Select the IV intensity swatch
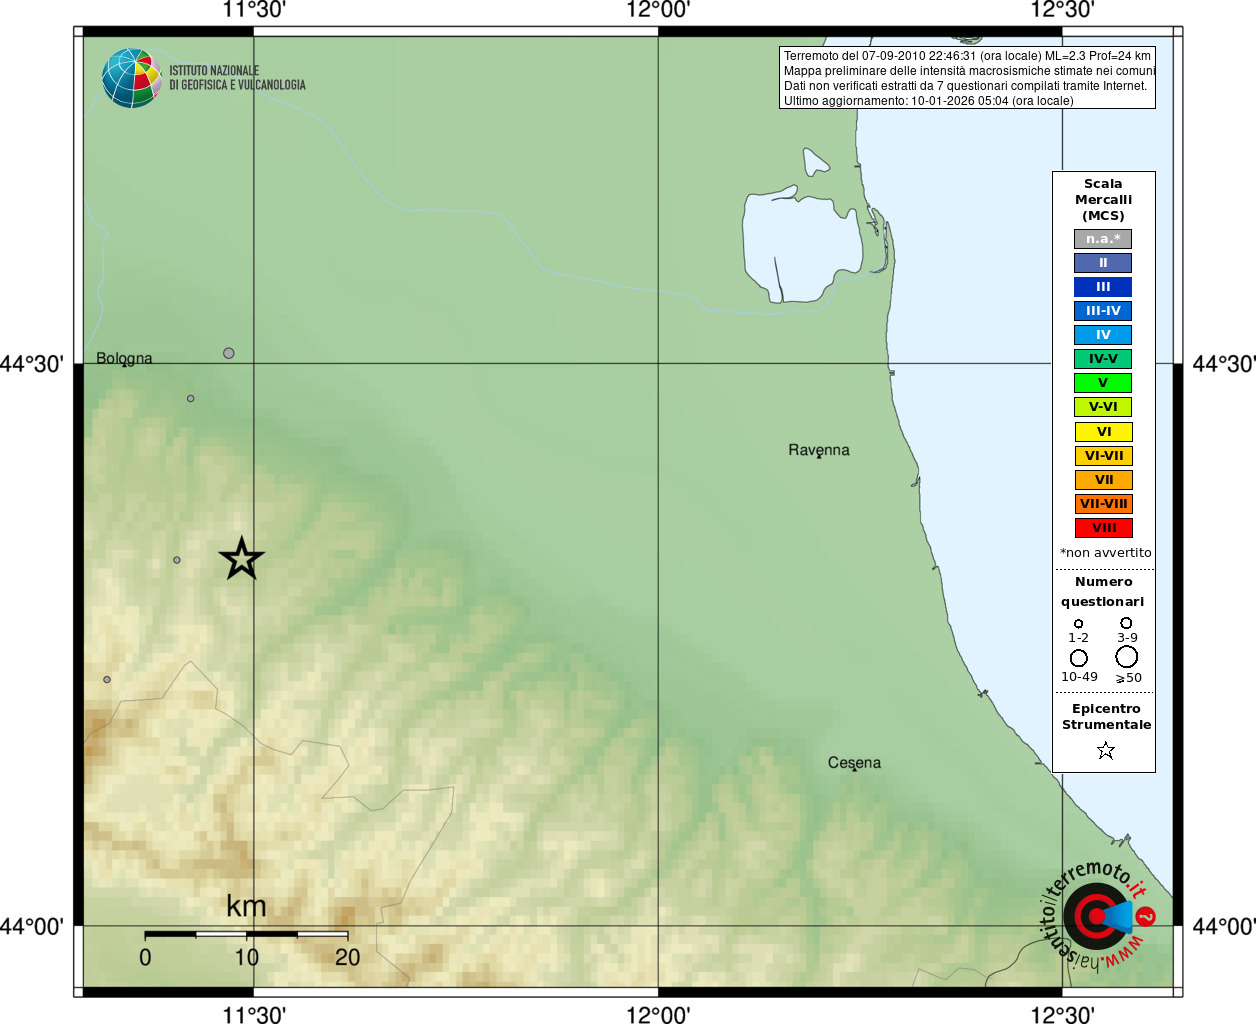Image resolution: width=1256 pixels, height=1024 pixels. coord(1103,335)
